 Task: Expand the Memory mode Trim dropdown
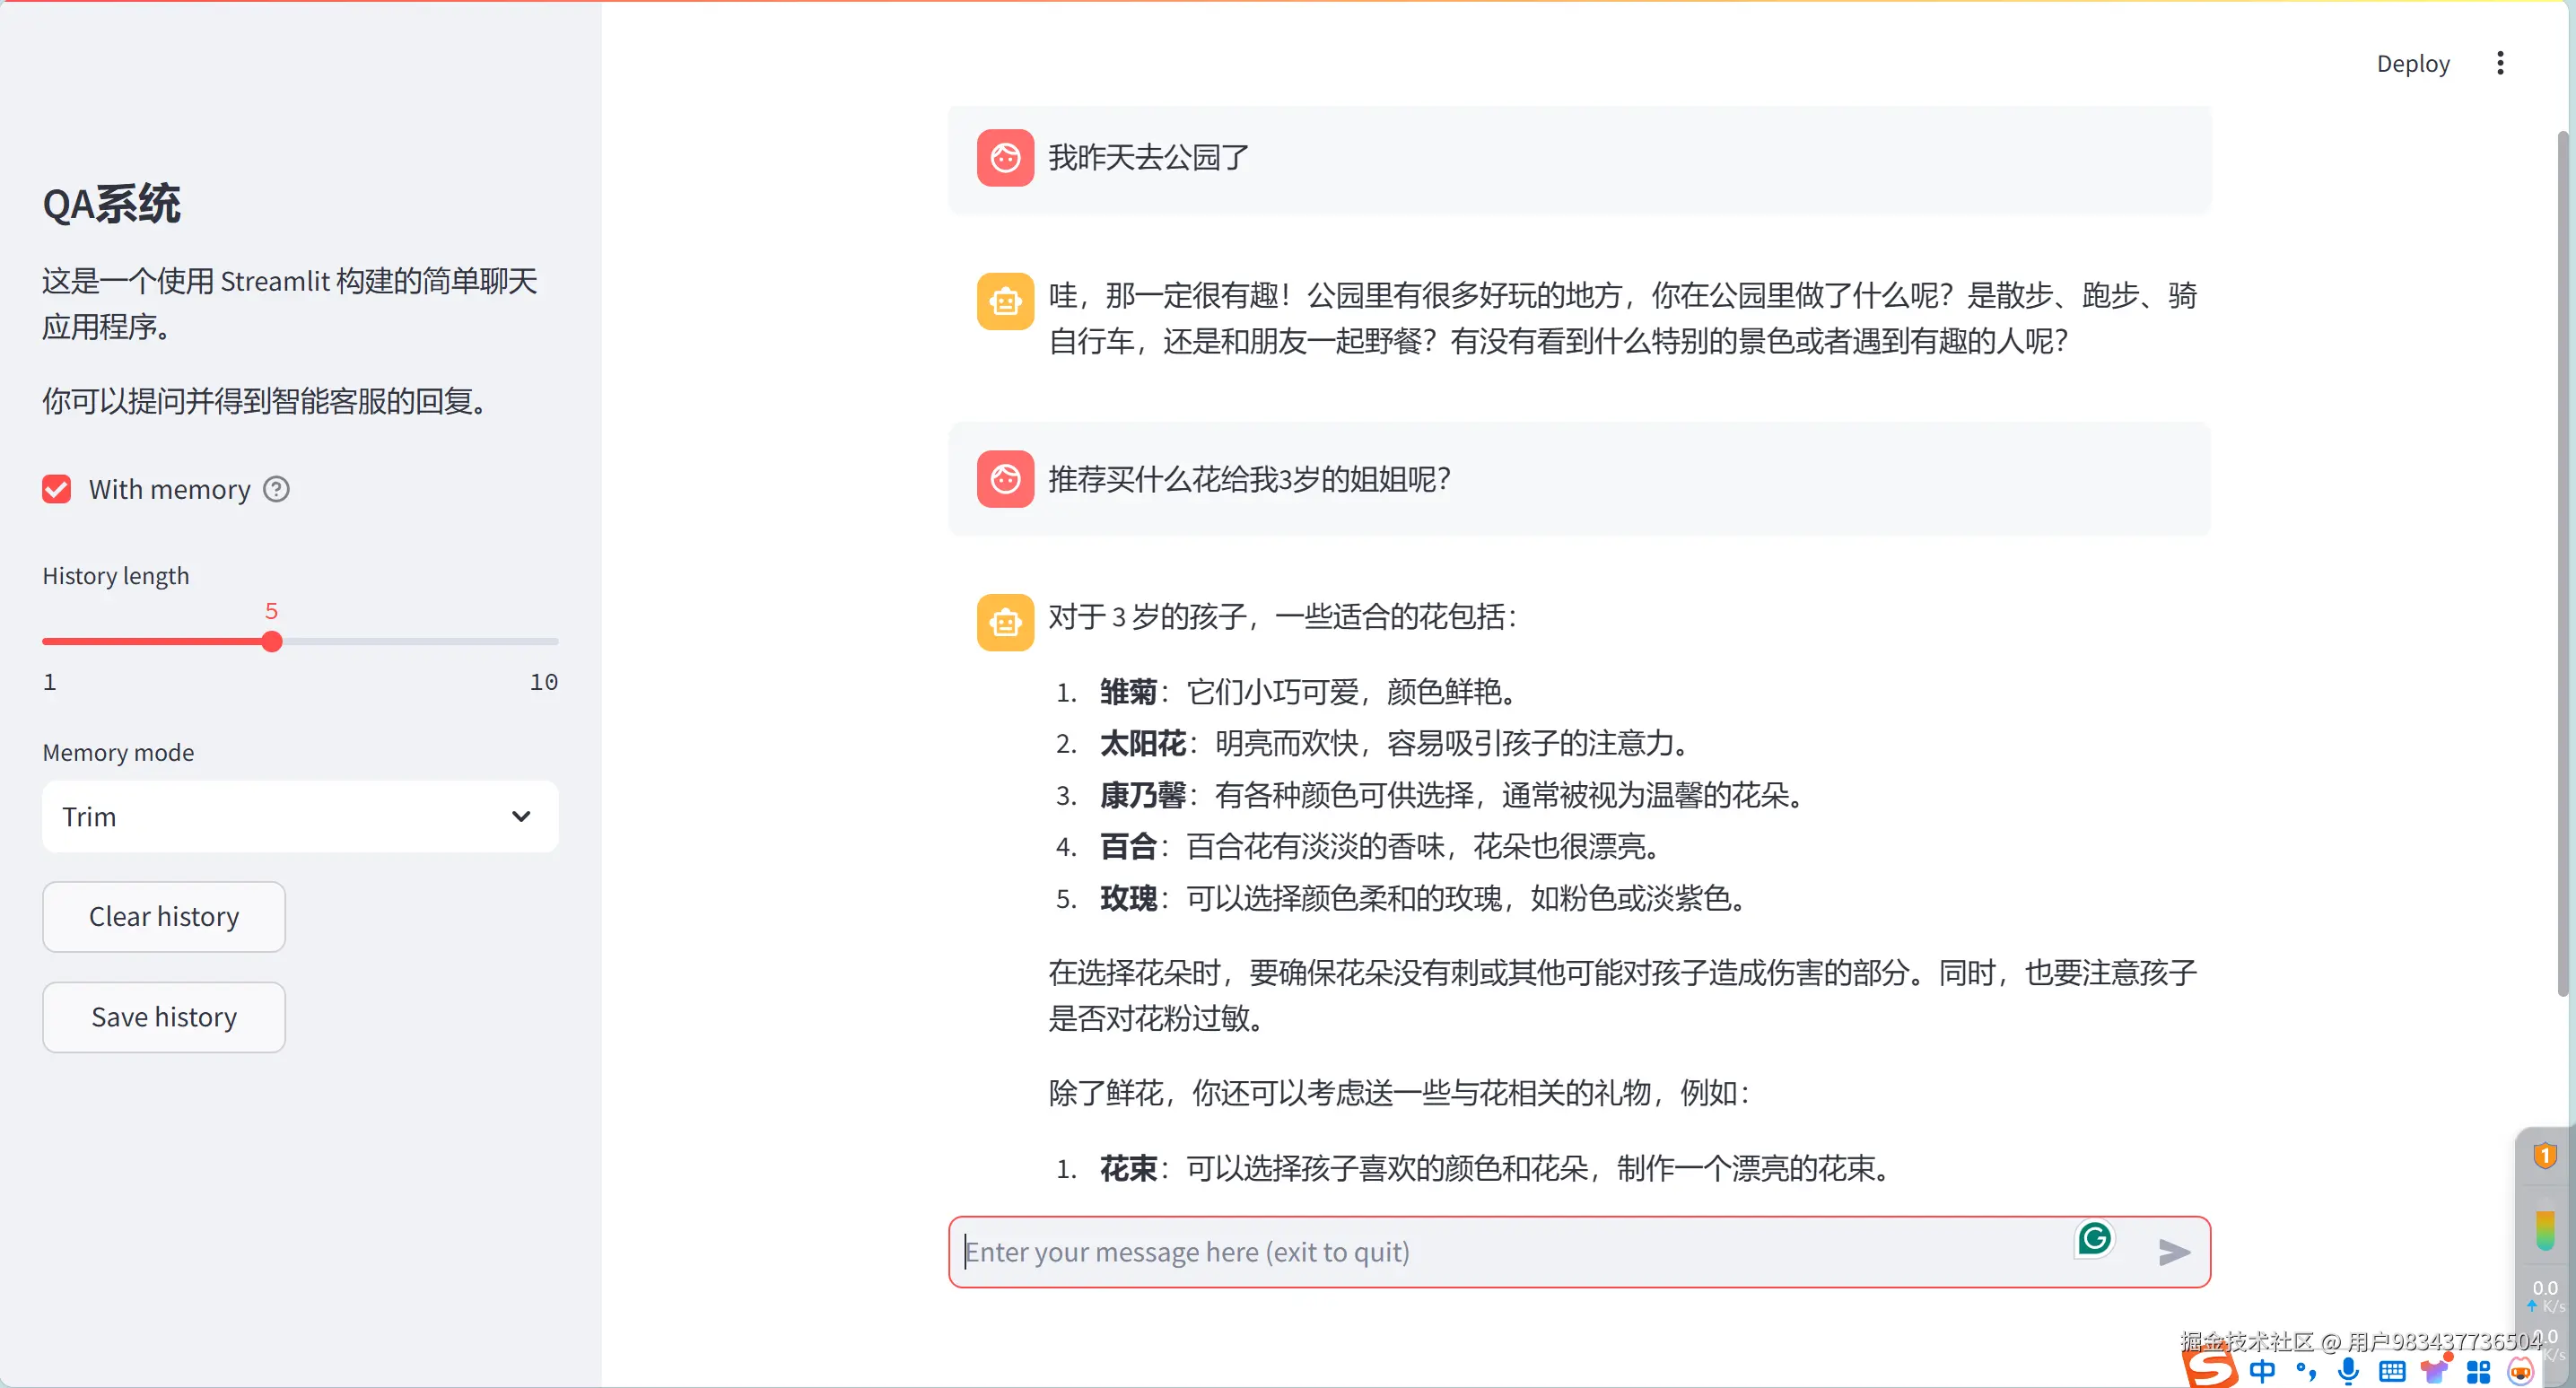pos(300,816)
